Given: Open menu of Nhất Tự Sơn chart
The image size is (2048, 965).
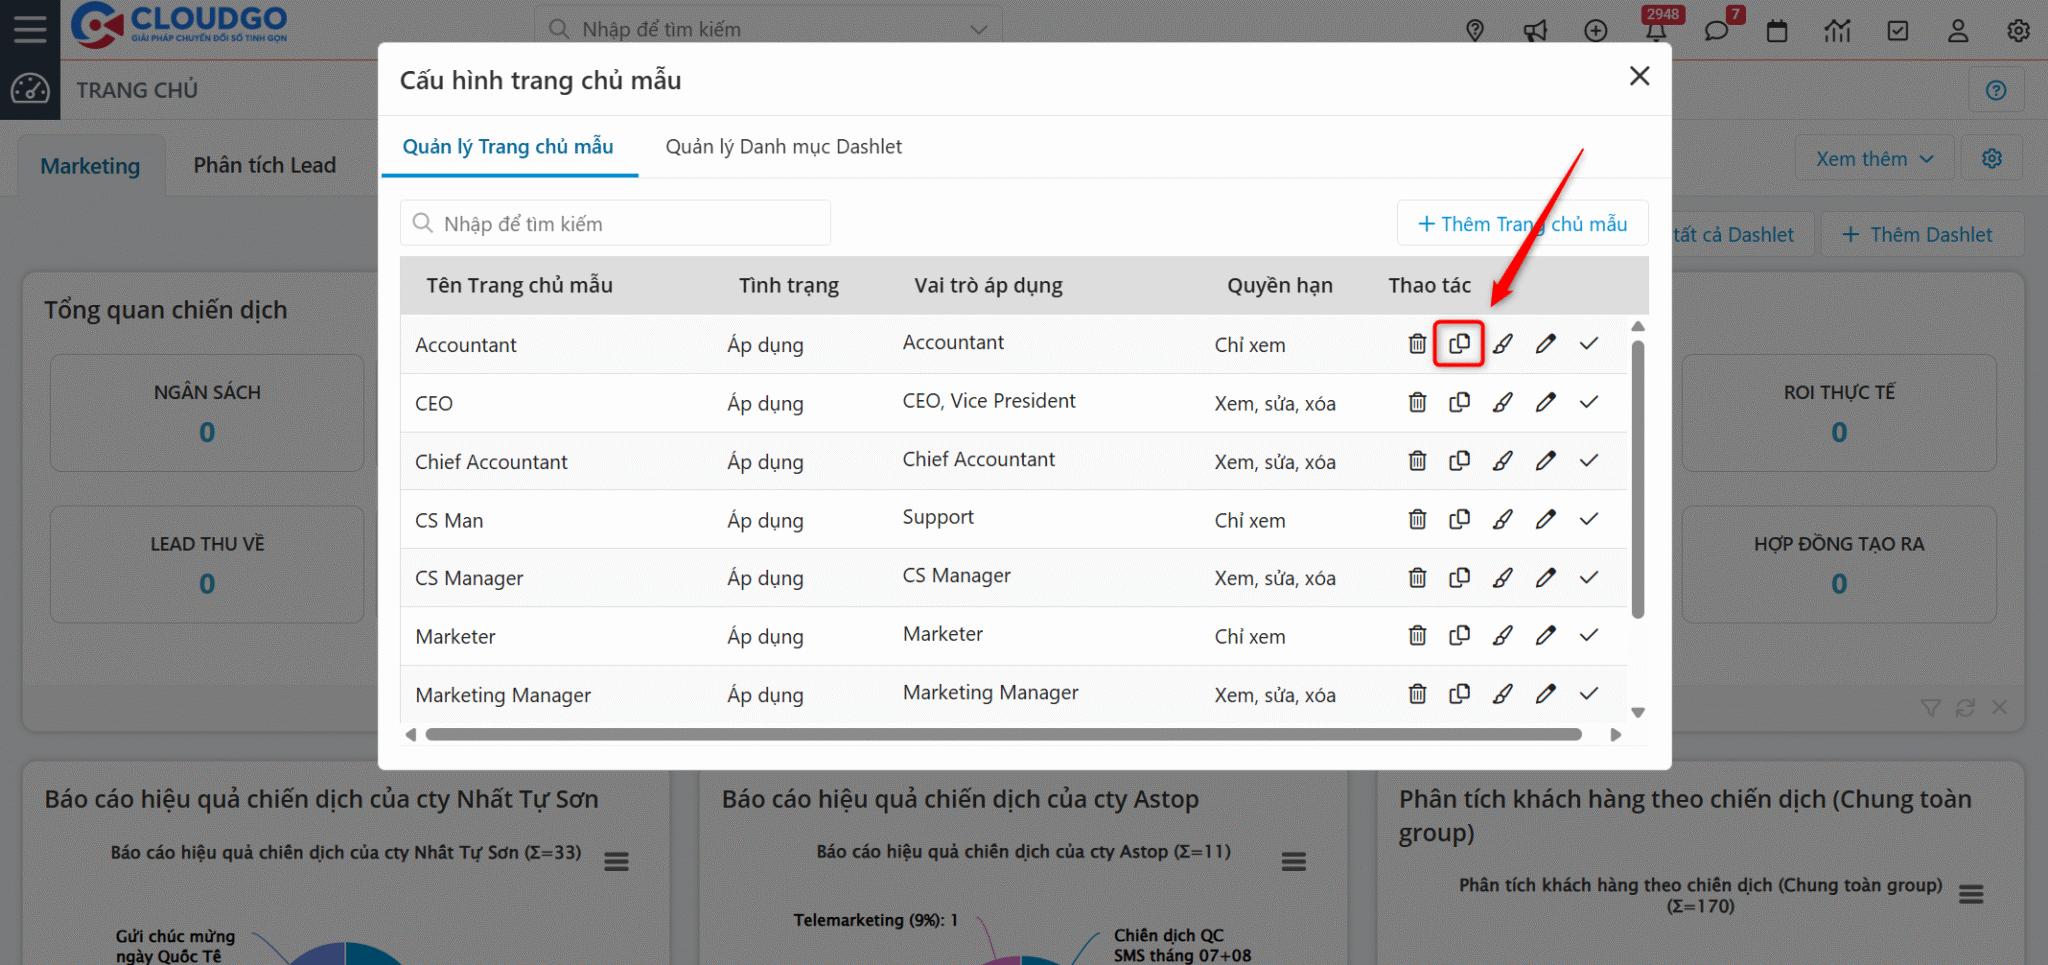Looking at the screenshot, I should coord(616,862).
